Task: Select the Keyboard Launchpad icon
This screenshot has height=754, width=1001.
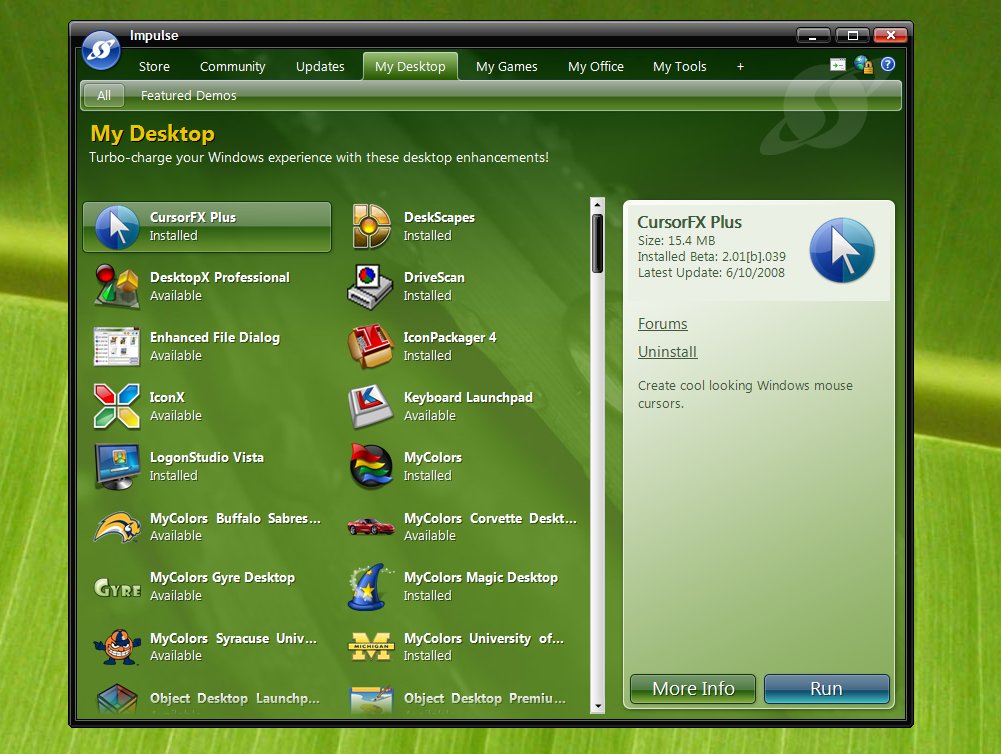Action: 370,406
